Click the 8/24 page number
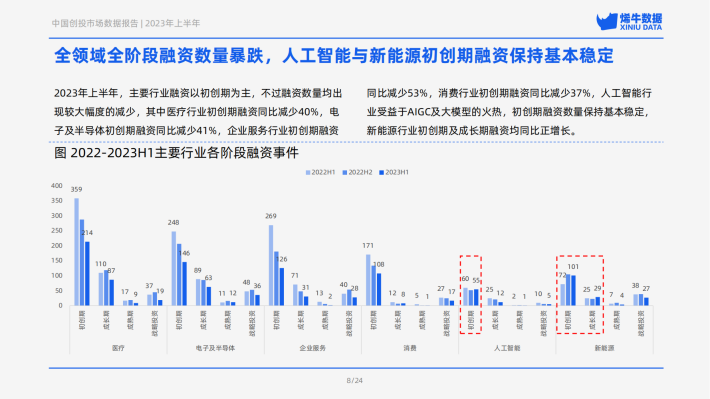Viewport: 710px width, 399px height. (x=355, y=380)
